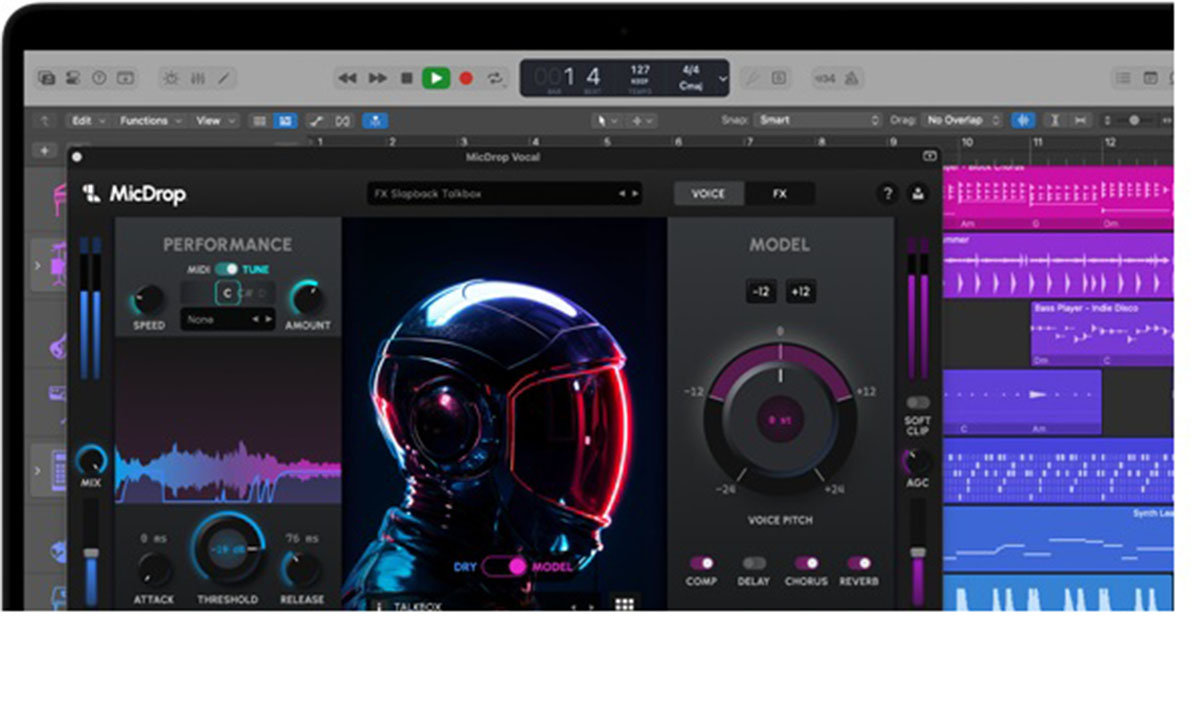The height and width of the screenshot is (720, 1200).
Task: Select the C key note box
Action: click(227, 294)
